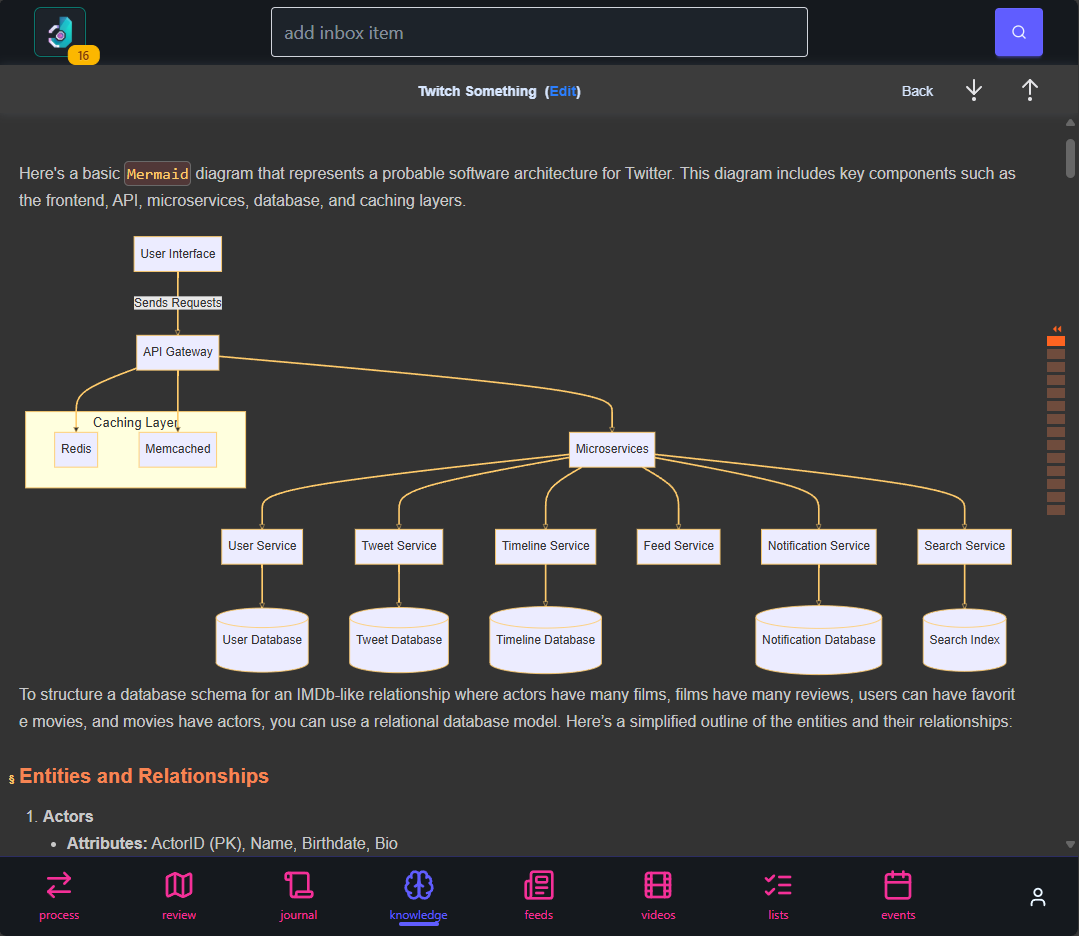Click the User Service node
The width and height of the screenshot is (1079, 936).
click(x=262, y=546)
